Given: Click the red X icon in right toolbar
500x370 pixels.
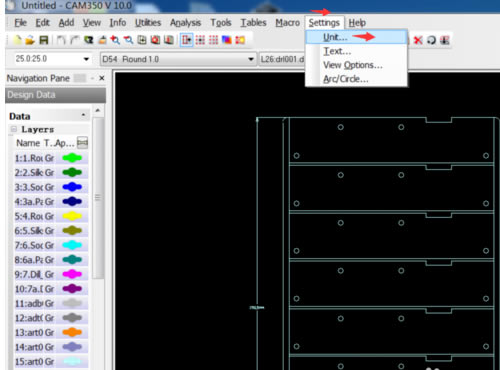Looking at the screenshot, I should pos(418,40).
